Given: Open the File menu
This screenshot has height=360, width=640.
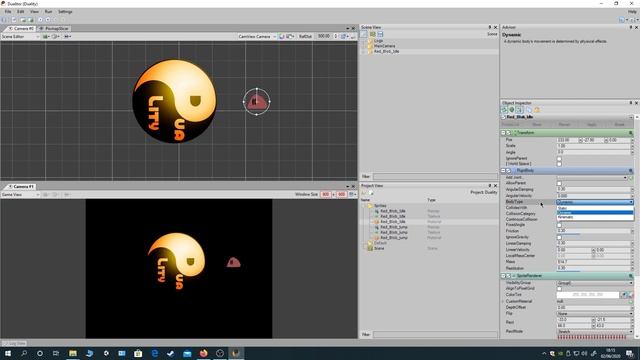Looking at the screenshot, I should point(8,12).
